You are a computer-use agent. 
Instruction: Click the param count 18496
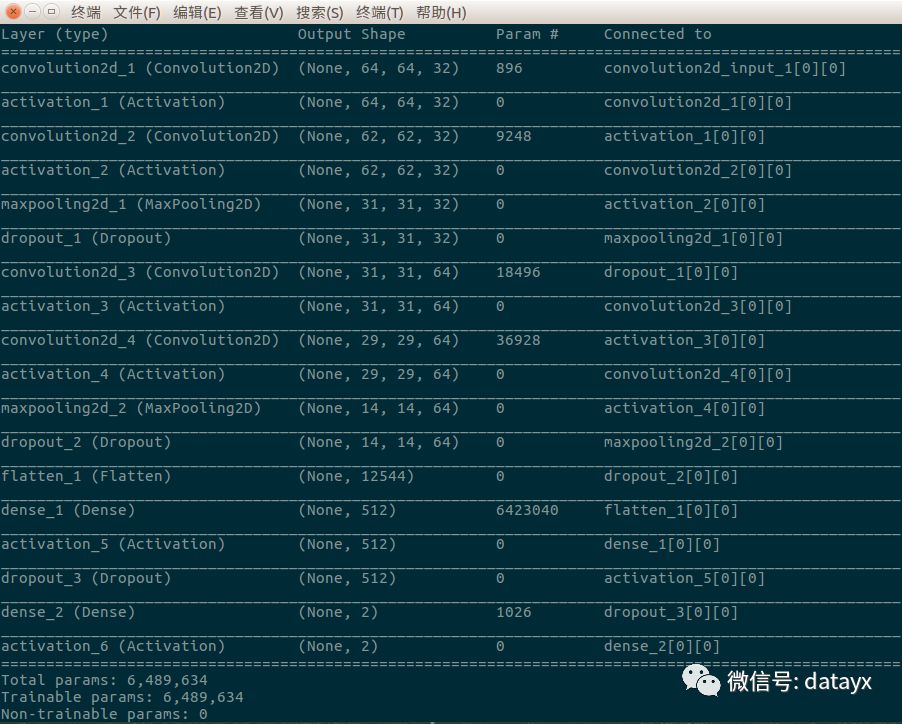(518, 272)
